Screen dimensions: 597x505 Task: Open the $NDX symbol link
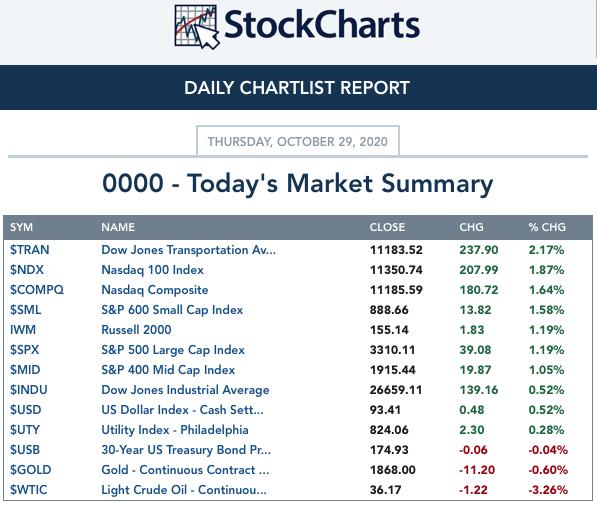[x=27, y=270]
